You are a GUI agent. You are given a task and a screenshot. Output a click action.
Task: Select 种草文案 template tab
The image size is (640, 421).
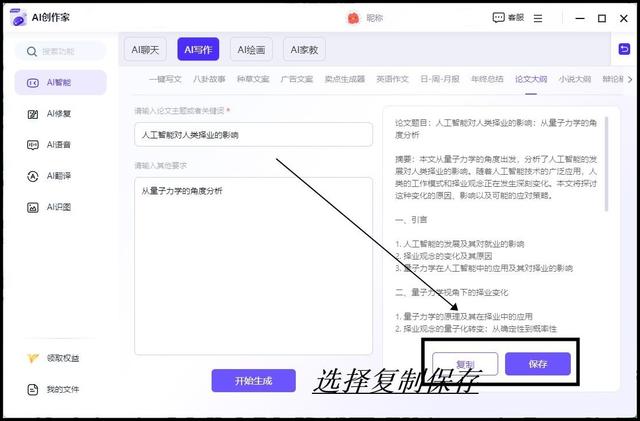pos(253,79)
